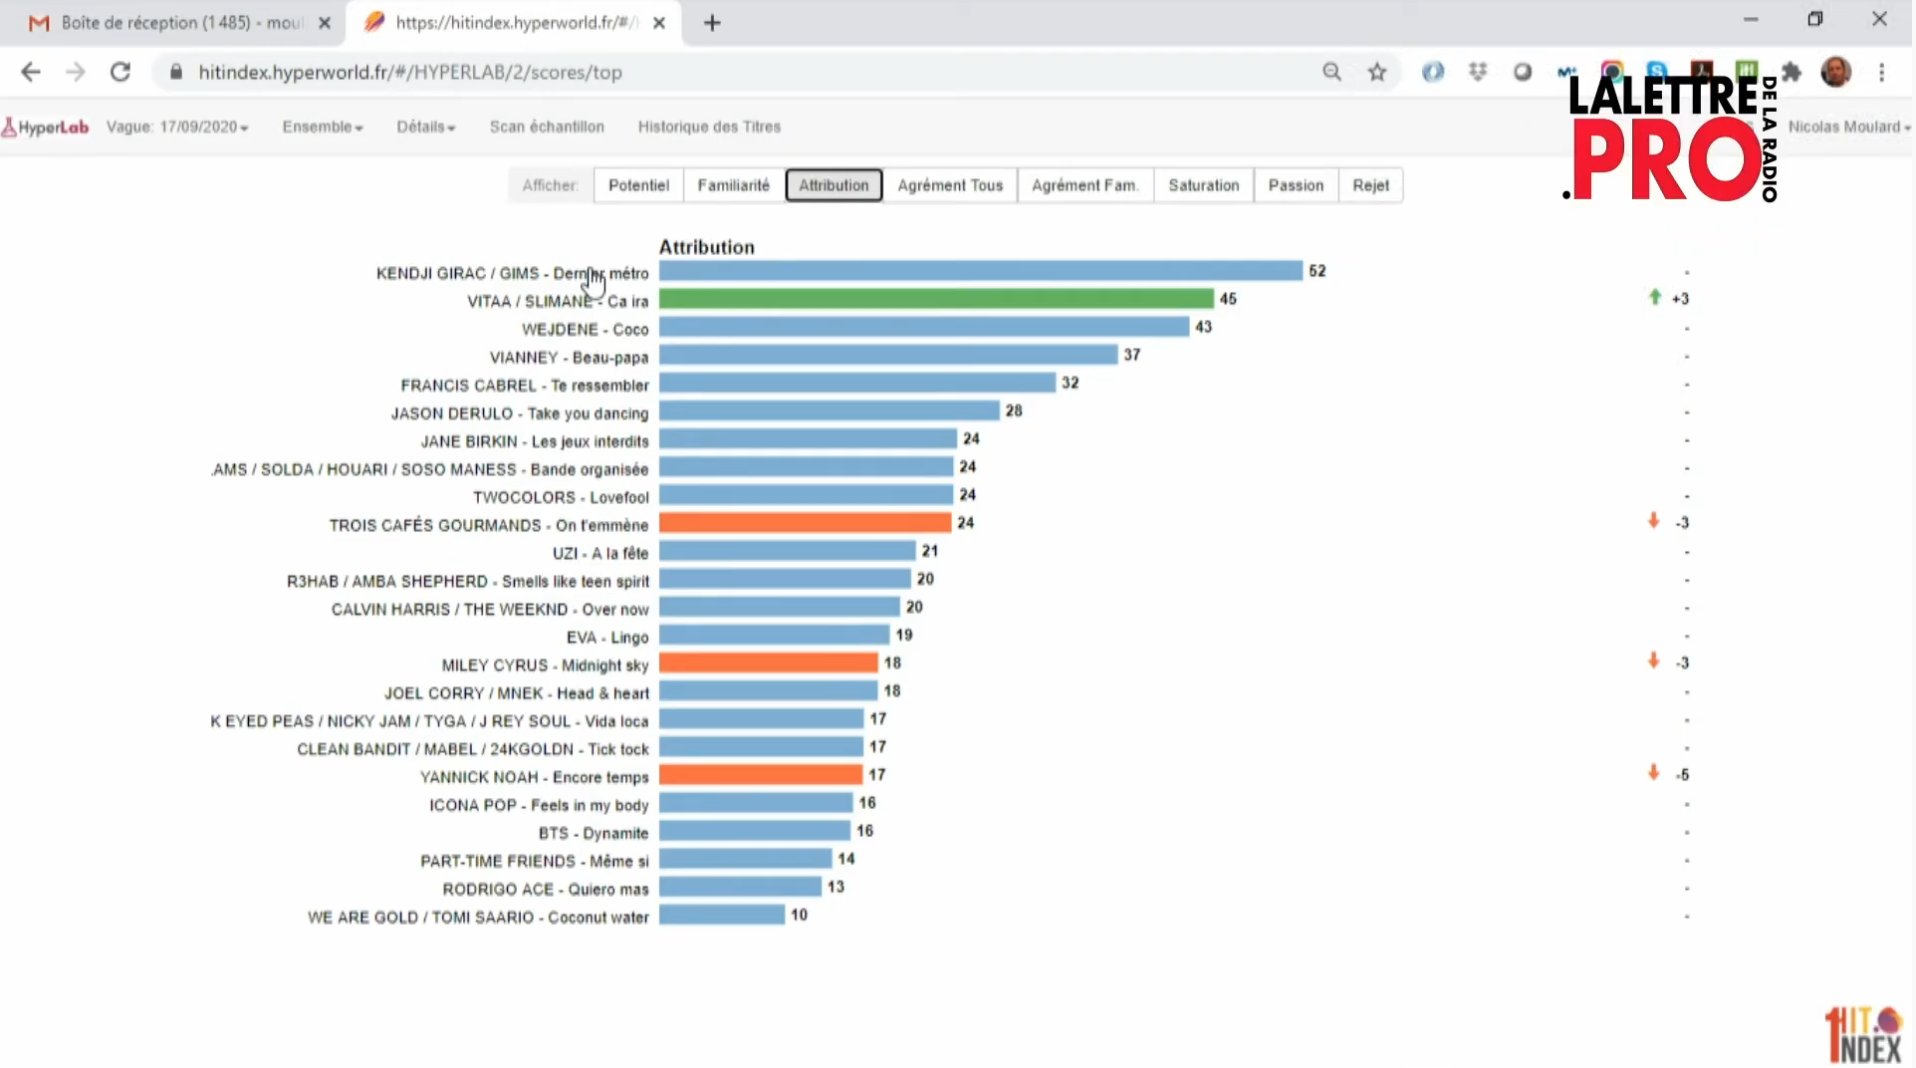Open the browser extensions puzzle icon

[1791, 72]
